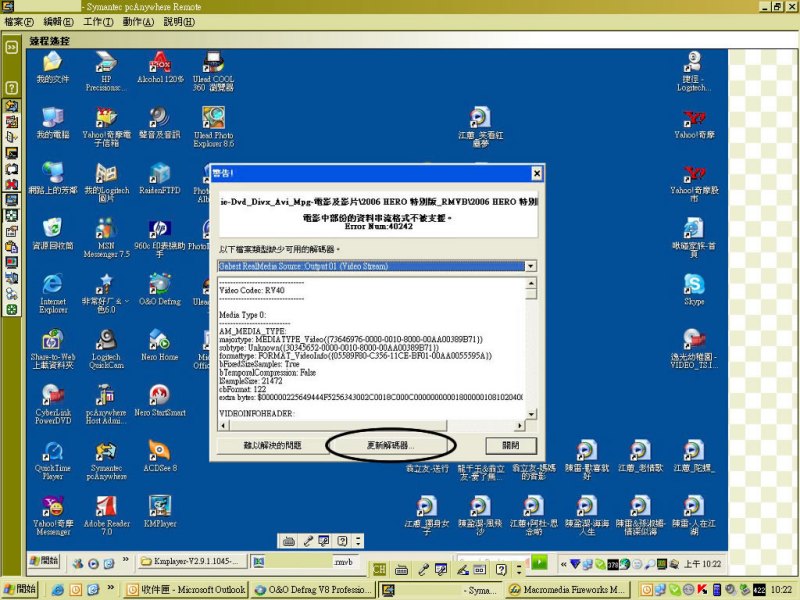Click the 關閉 button in warning dialog
Screen dimensions: 800x600
pos(511,445)
